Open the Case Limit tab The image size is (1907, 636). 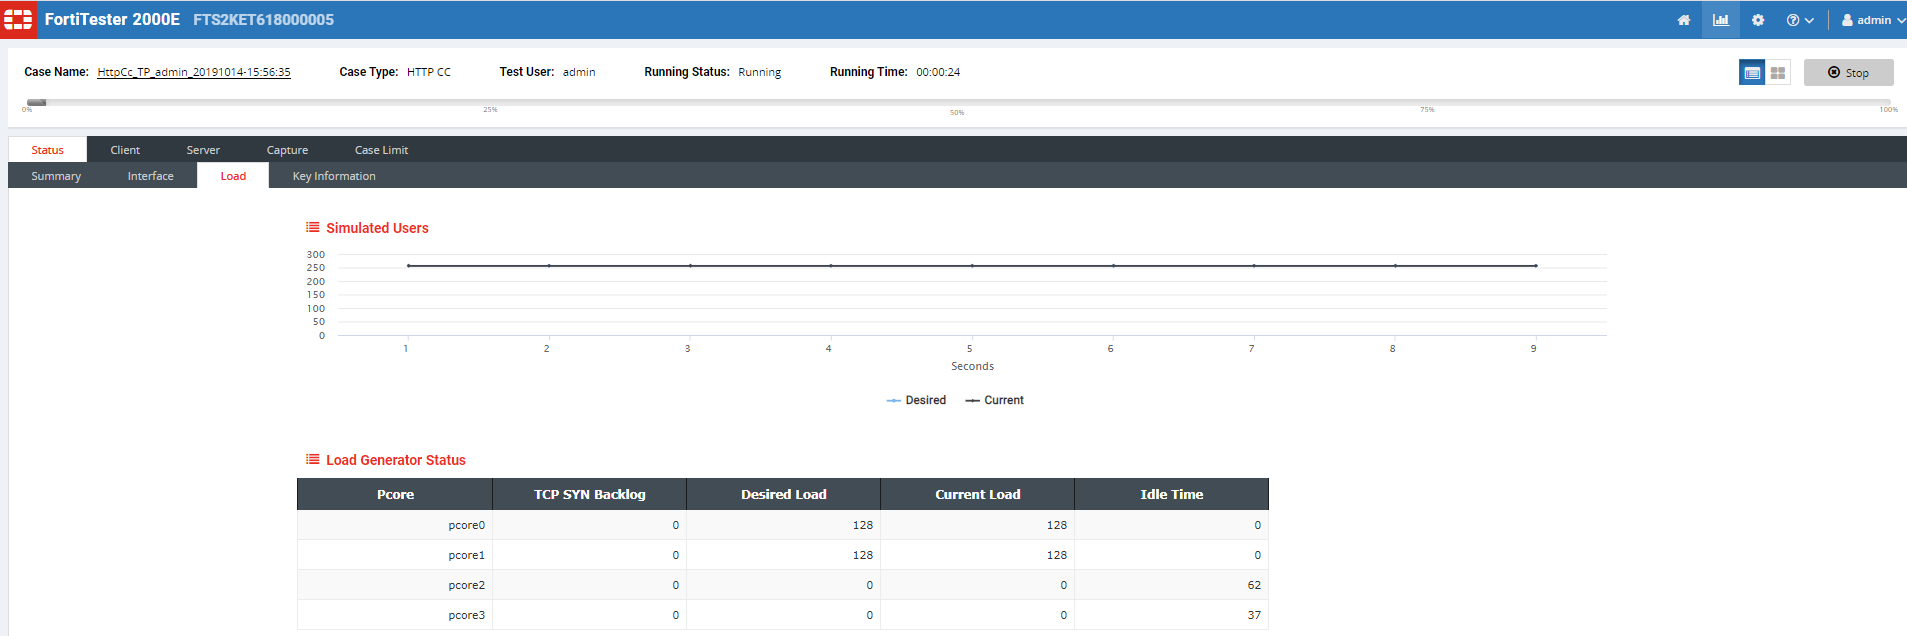pyautogui.click(x=381, y=150)
